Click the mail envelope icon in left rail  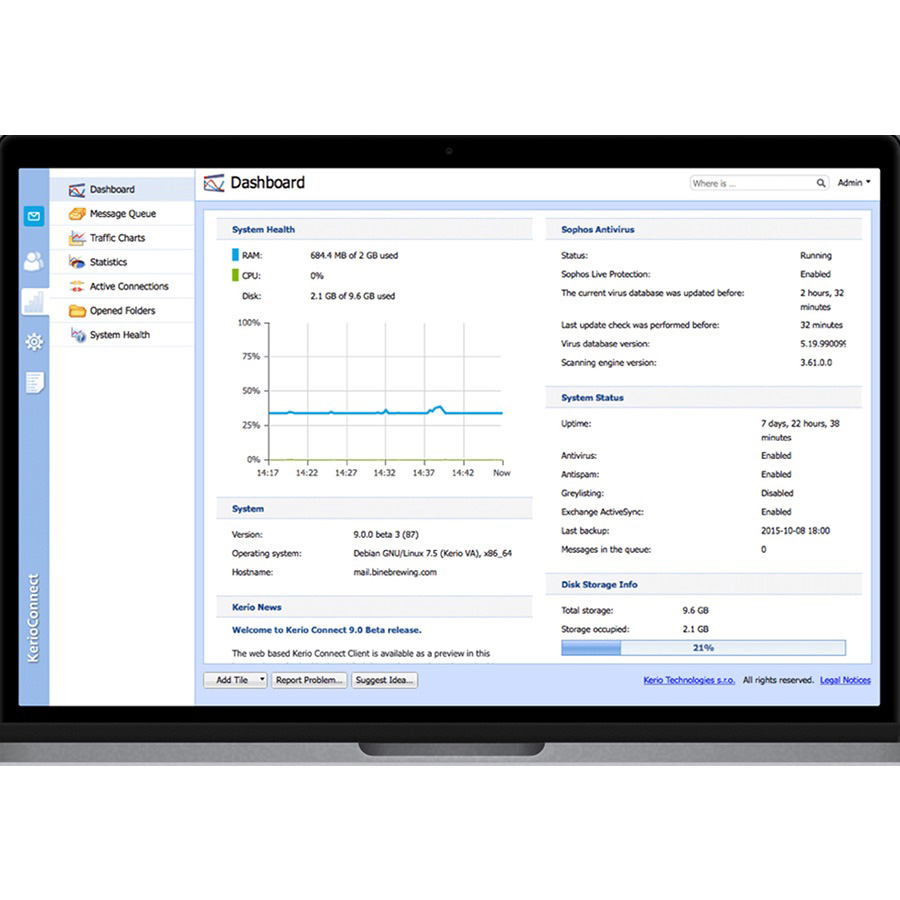[34, 216]
